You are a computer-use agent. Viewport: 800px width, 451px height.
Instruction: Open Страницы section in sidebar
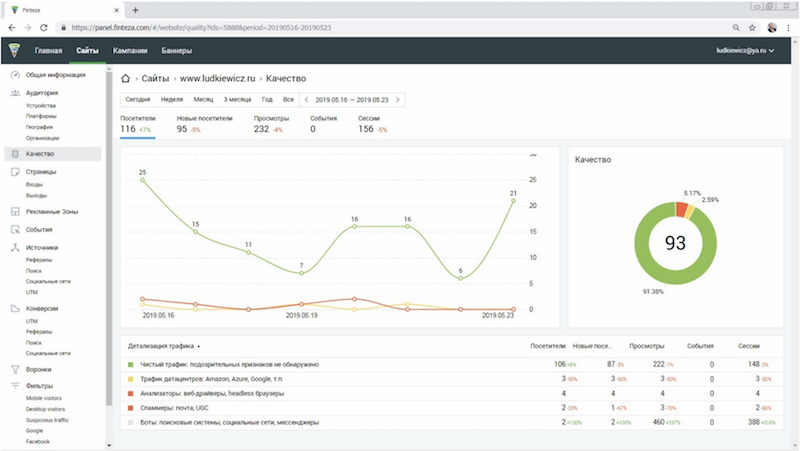point(41,172)
